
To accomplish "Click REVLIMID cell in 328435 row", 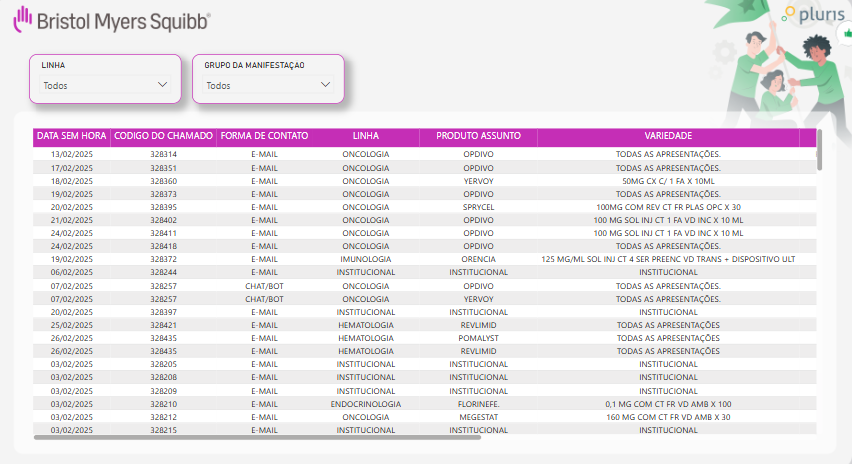I will (478, 352).
